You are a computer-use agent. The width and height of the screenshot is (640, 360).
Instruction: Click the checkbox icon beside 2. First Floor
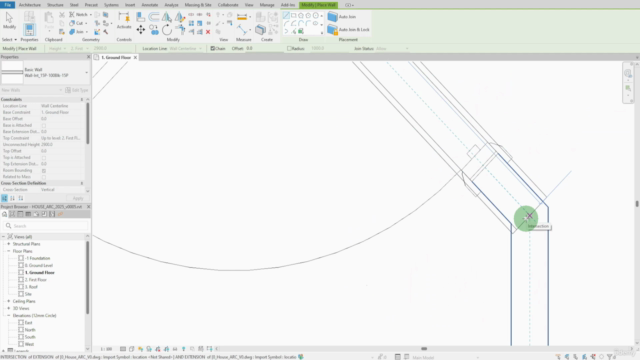click(x=21, y=280)
